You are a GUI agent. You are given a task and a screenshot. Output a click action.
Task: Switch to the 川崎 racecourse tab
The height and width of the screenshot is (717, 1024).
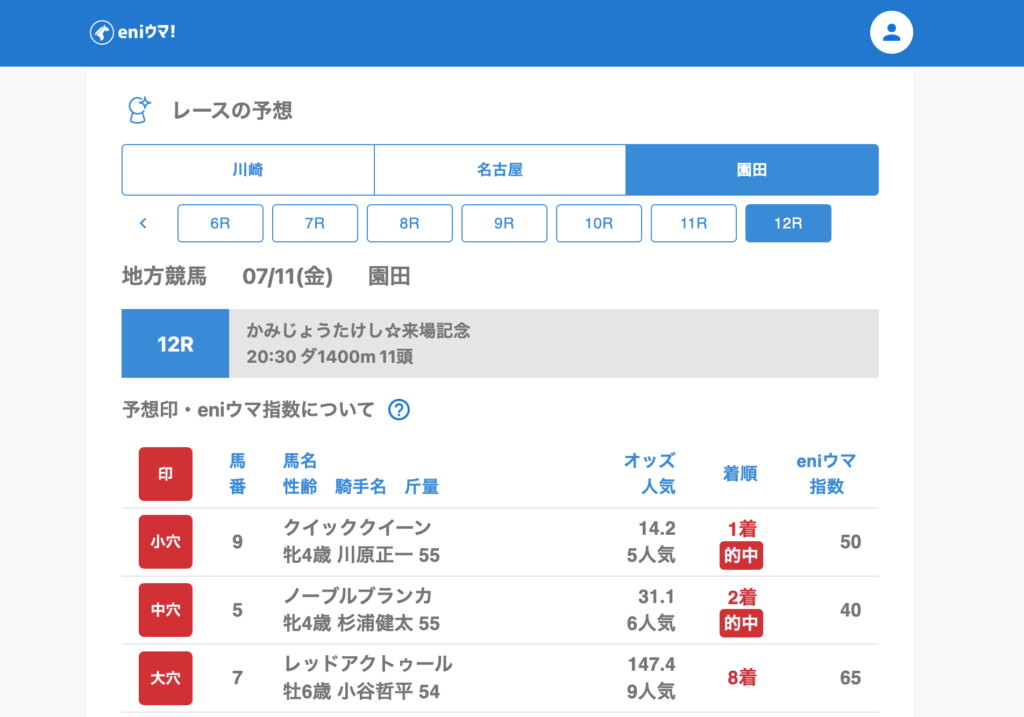(248, 170)
